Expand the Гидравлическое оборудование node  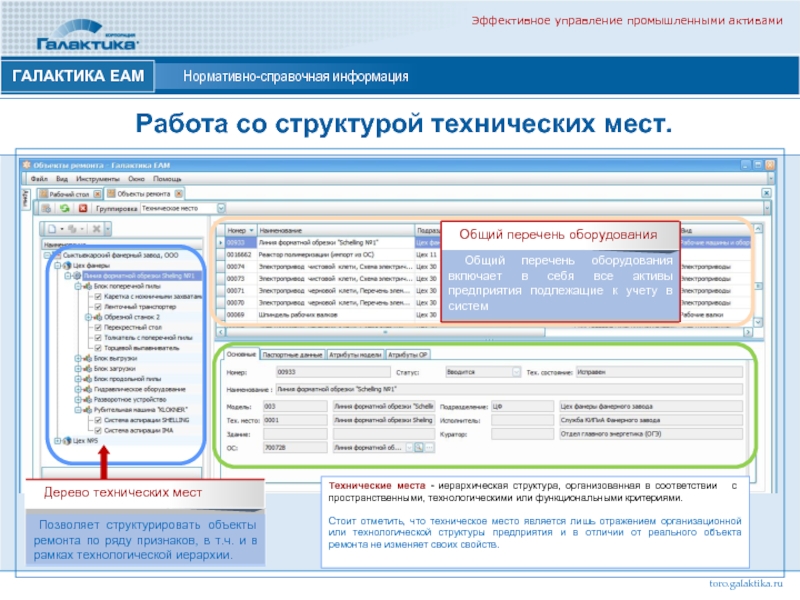click(x=78, y=389)
